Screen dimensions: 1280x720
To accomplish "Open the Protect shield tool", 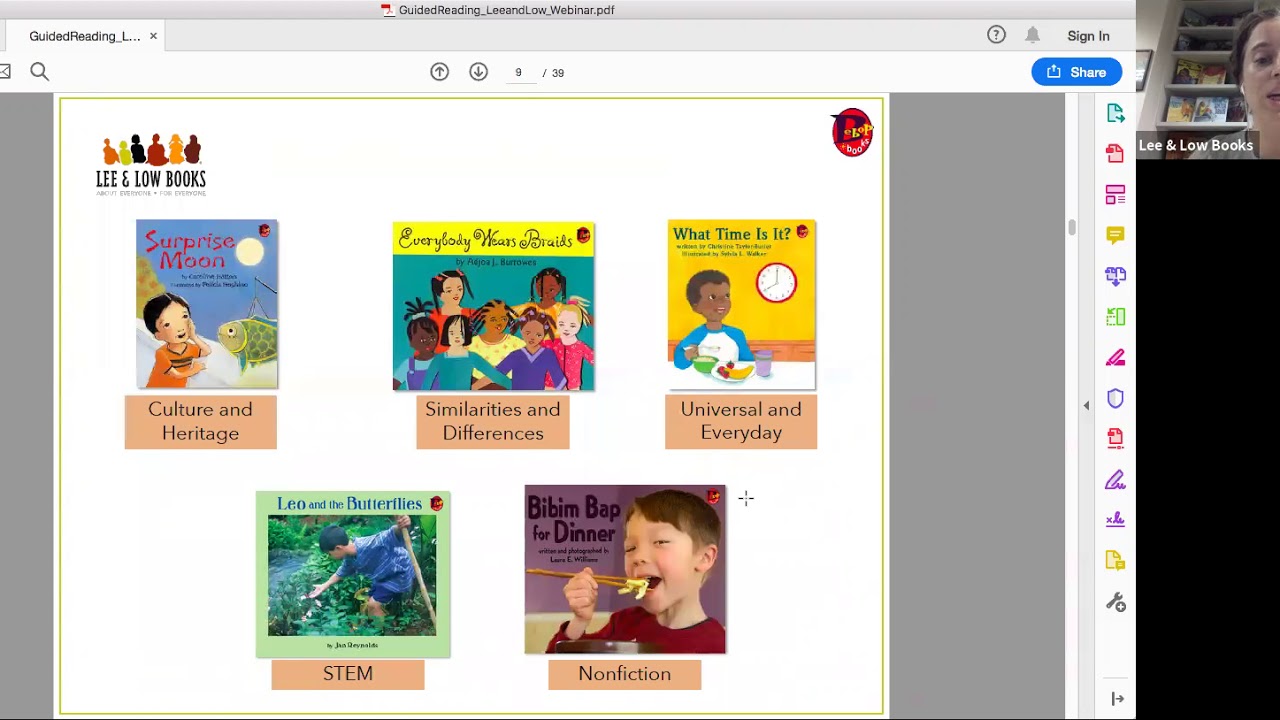I will [1115, 398].
